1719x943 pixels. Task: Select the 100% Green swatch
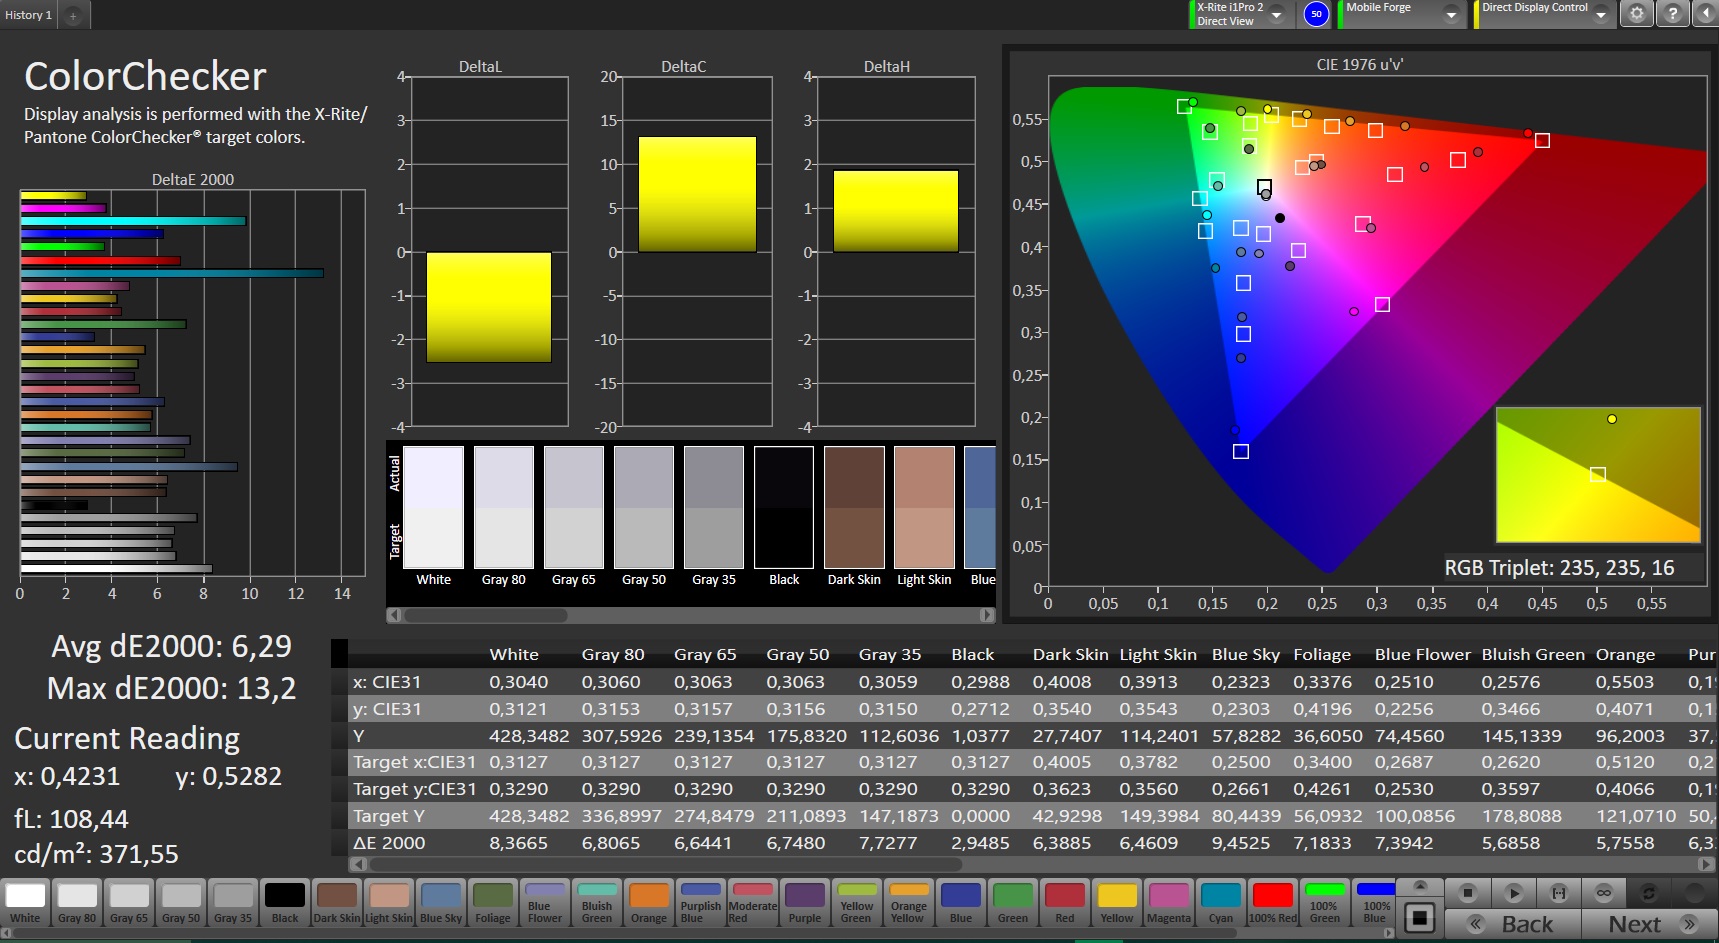(x=1325, y=902)
